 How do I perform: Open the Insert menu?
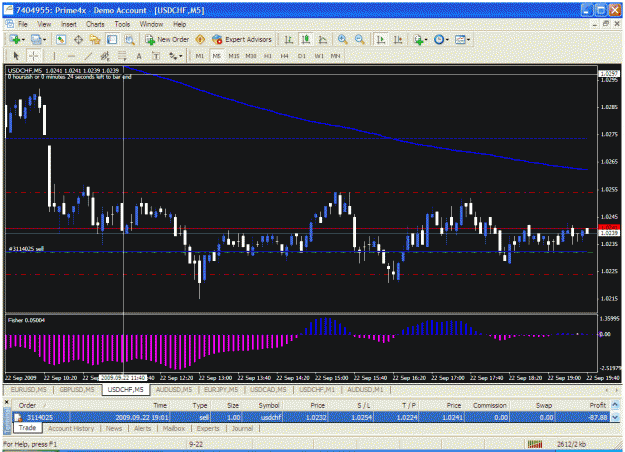tap(69, 24)
